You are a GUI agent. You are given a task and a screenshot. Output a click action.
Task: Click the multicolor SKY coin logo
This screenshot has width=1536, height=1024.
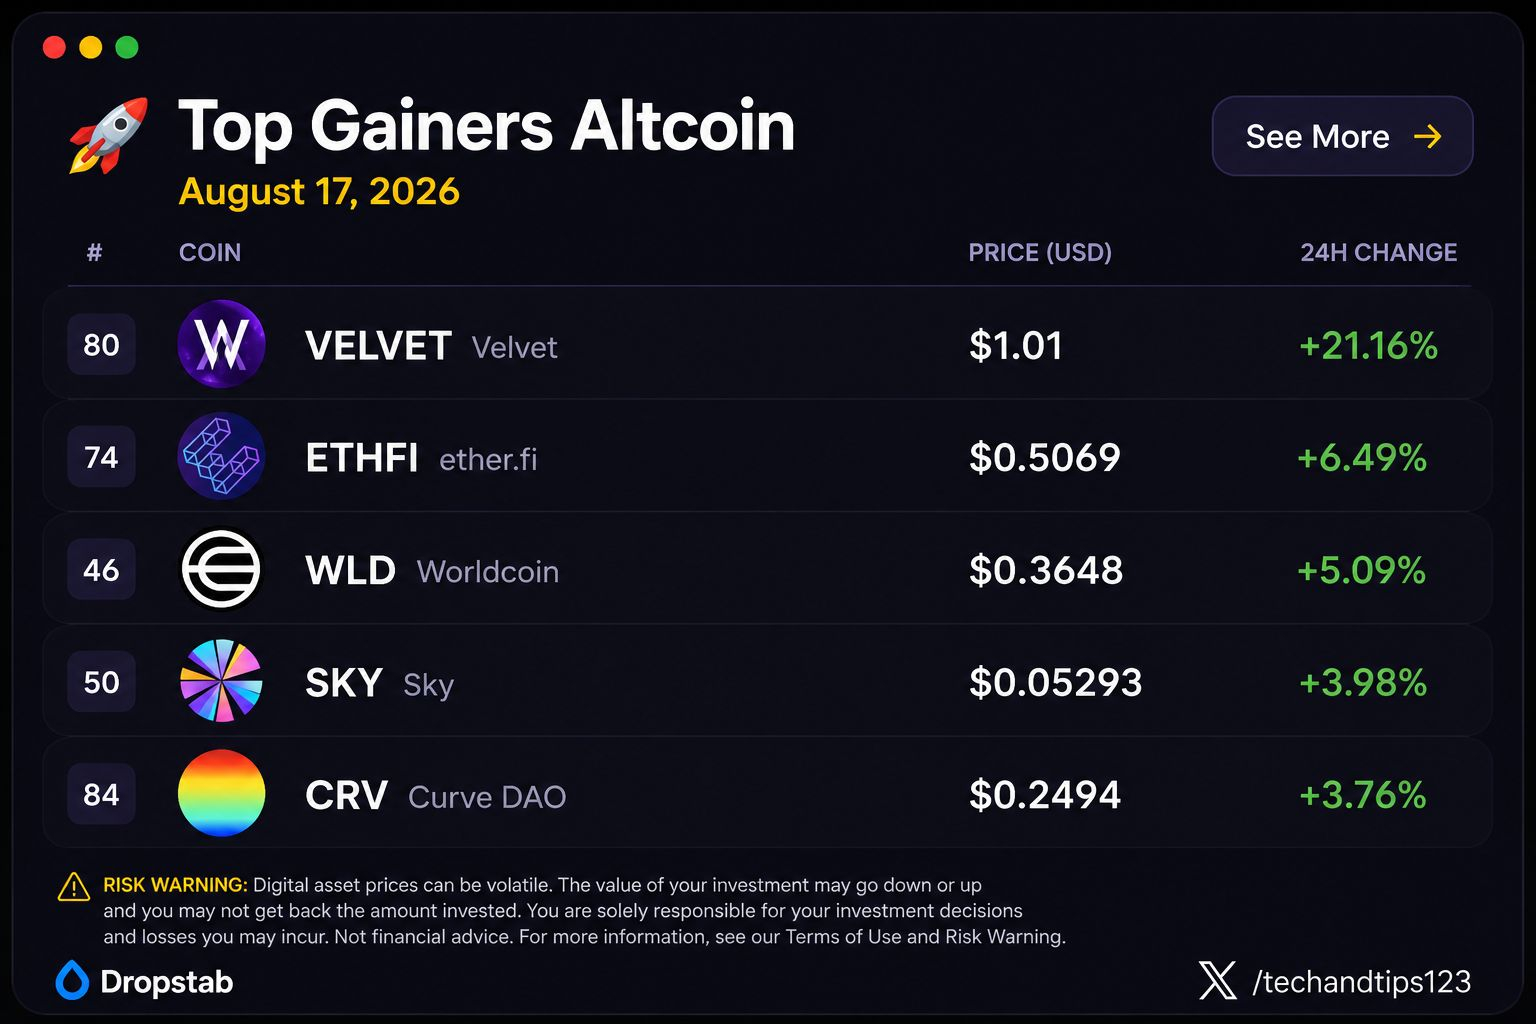point(221,681)
